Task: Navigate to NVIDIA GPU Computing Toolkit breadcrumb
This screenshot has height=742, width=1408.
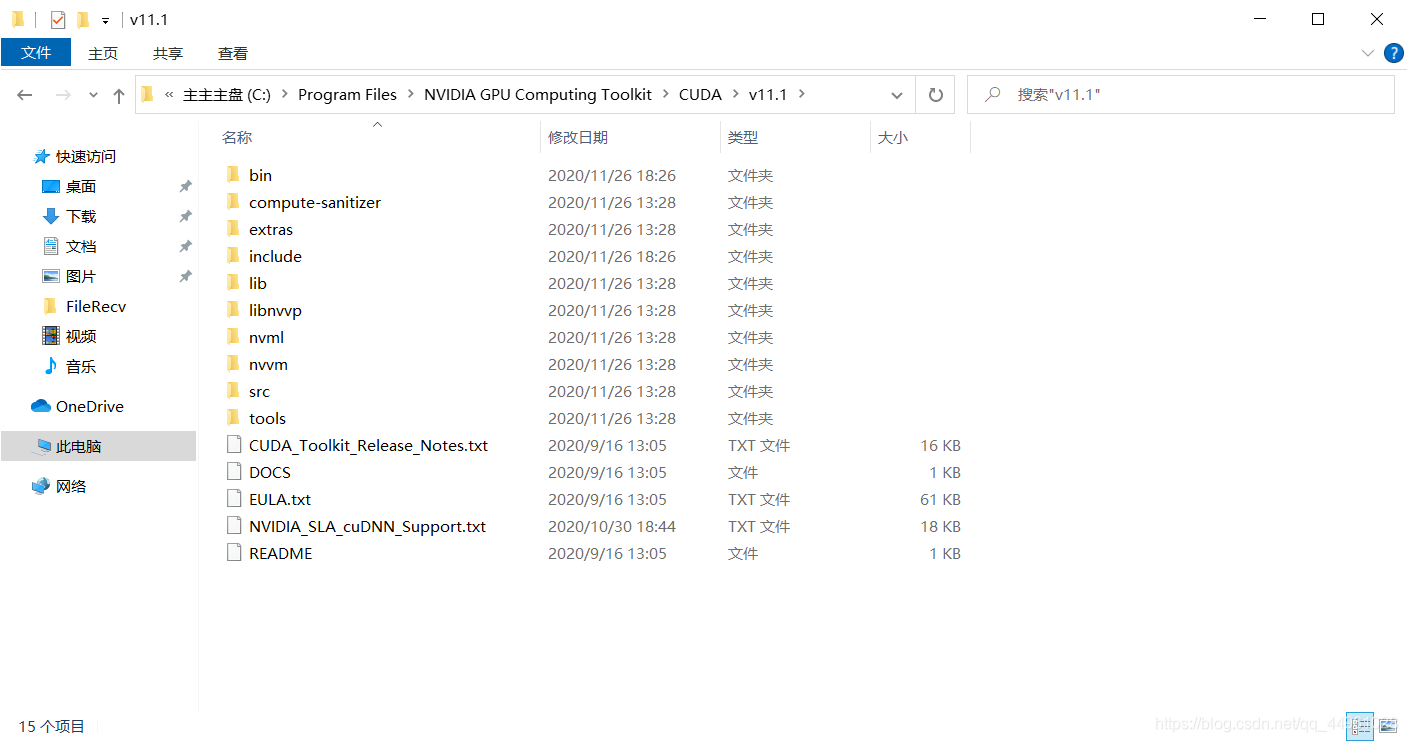Action: pos(538,94)
